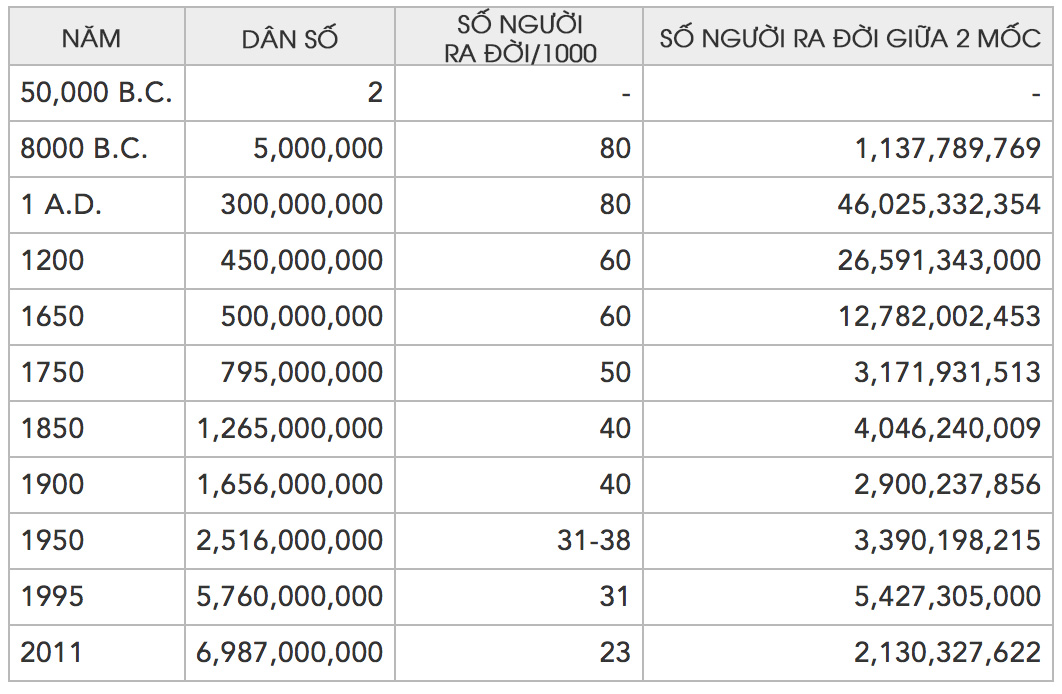Viewport: 1062px width, 694px height.
Task: Click the 1650 year cell
Action: [x=52, y=317]
